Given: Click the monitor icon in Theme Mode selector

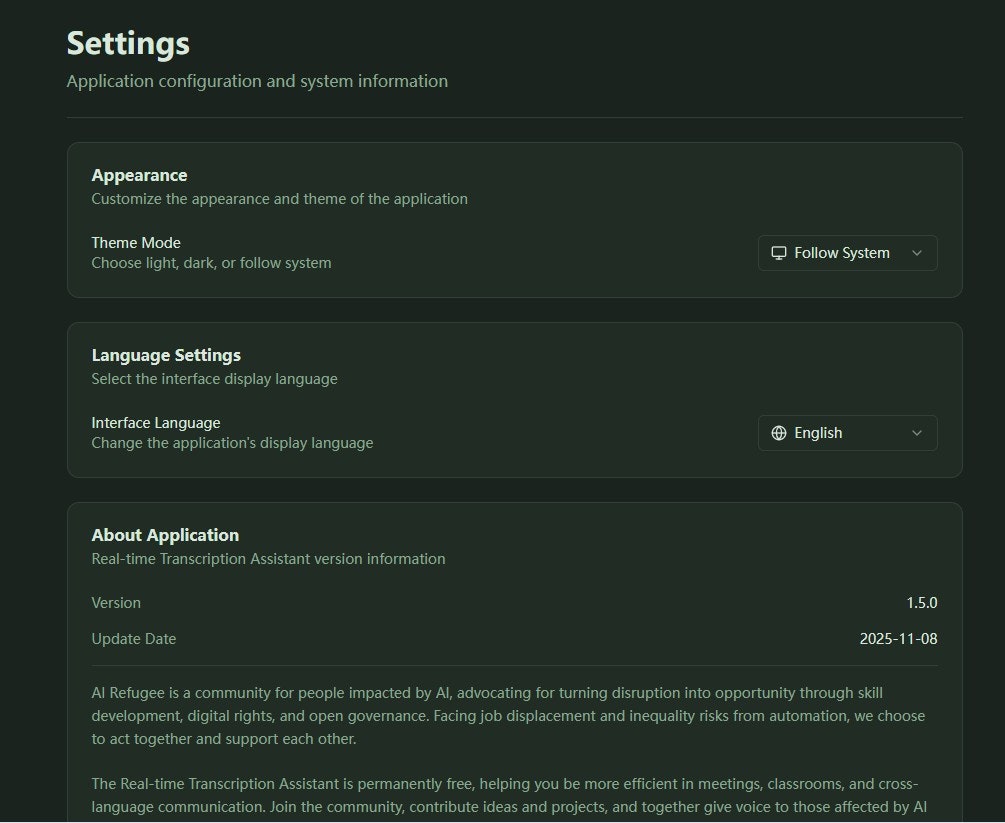Looking at the screenshot, I should coord(779,253).
